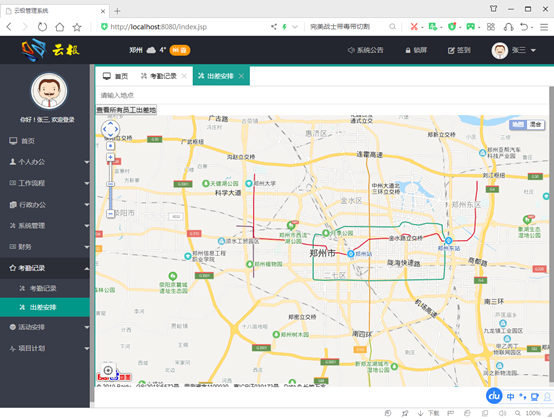Click the Baidu 'du' input method icon
Screen dimensions: 554x419
tap(494, 396)
